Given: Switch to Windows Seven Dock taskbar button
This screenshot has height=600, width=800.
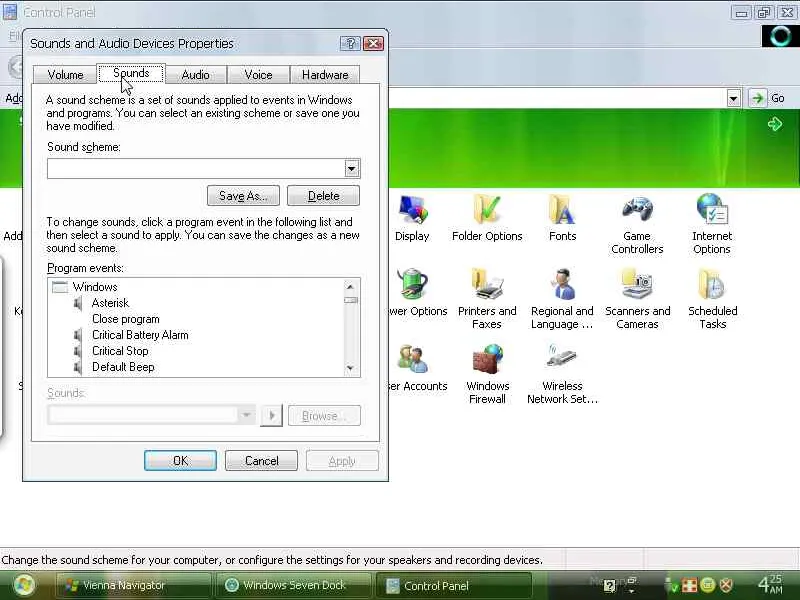Looking at the screenshot, I should point(293,585).
